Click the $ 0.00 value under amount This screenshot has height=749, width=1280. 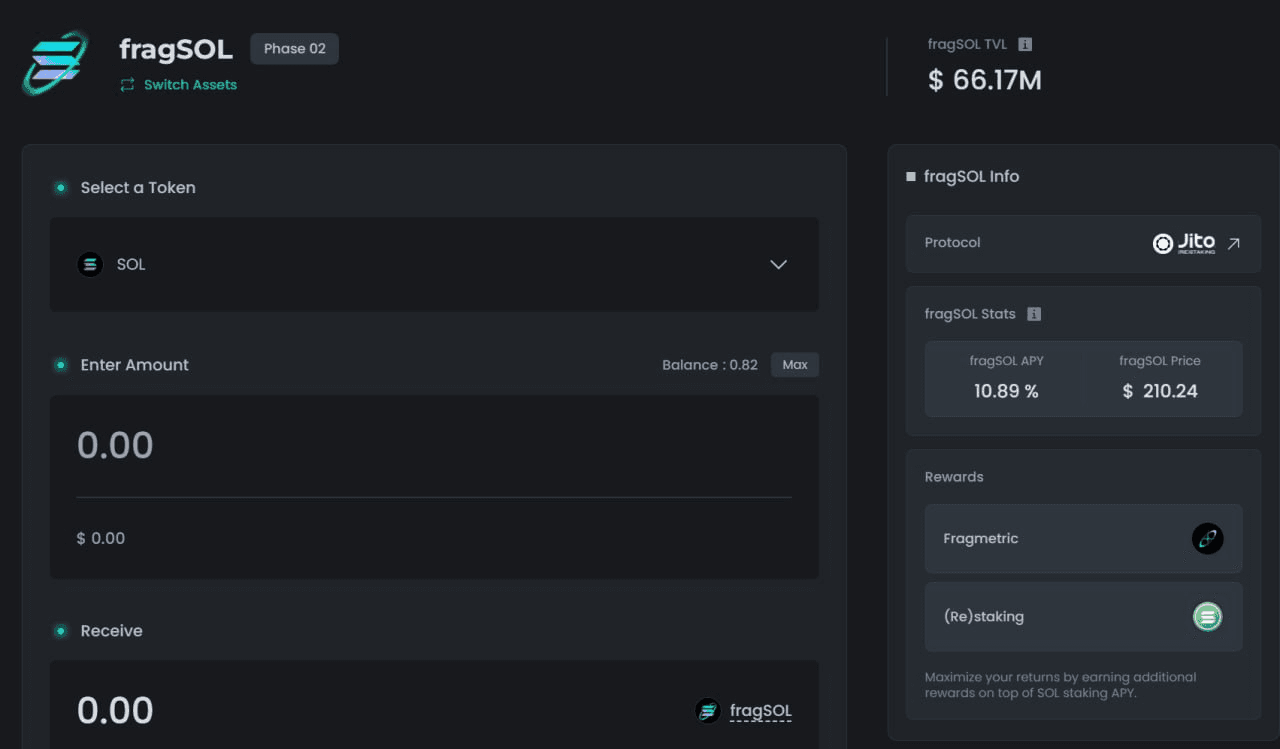click(x=101, y=539)
